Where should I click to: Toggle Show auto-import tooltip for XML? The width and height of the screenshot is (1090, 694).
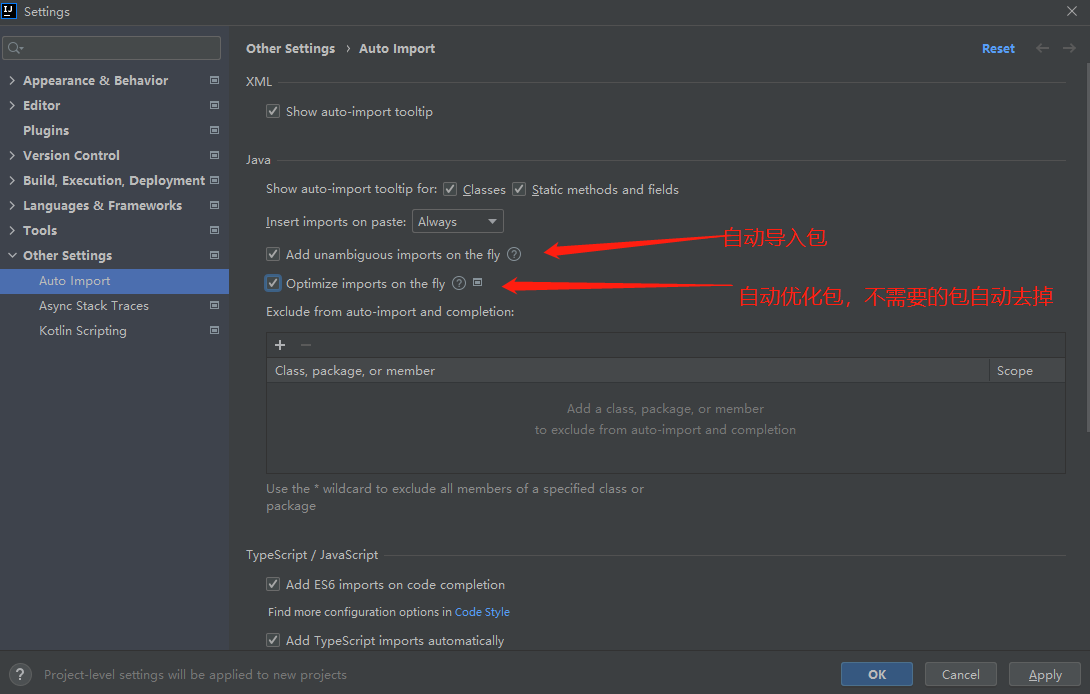tap(273, 111)
